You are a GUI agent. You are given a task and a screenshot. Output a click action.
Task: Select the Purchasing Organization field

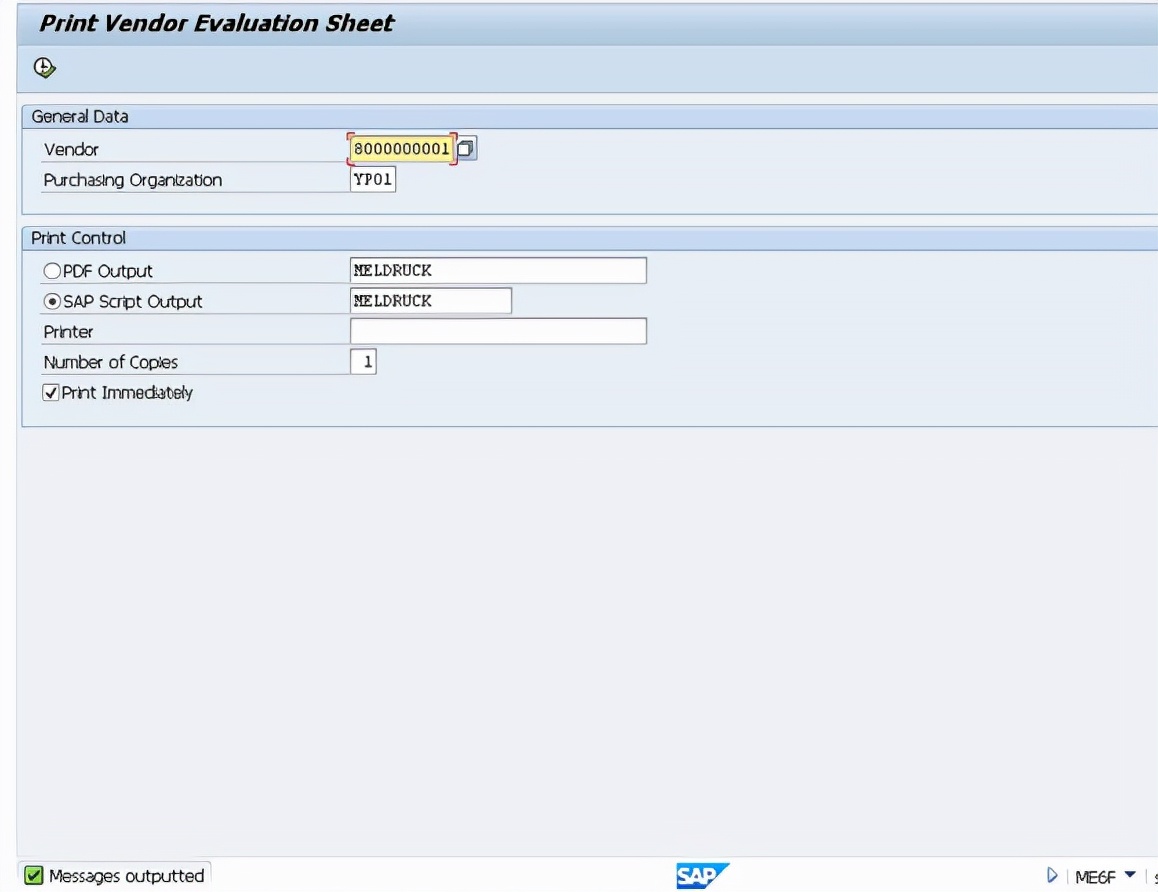point(370,178)
